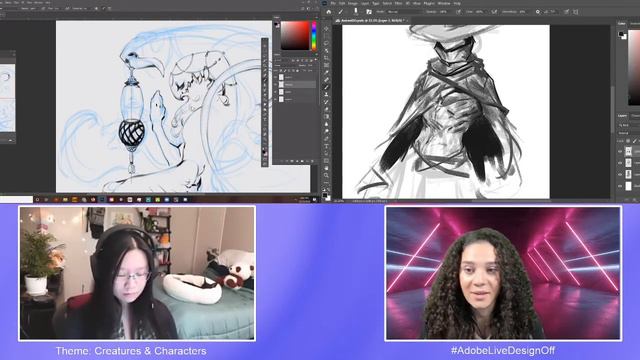This screenshot has height=360, width=640.
Task: Select the Eyedropper tool in right Photoshop toolbar
Action: [326, 73]
